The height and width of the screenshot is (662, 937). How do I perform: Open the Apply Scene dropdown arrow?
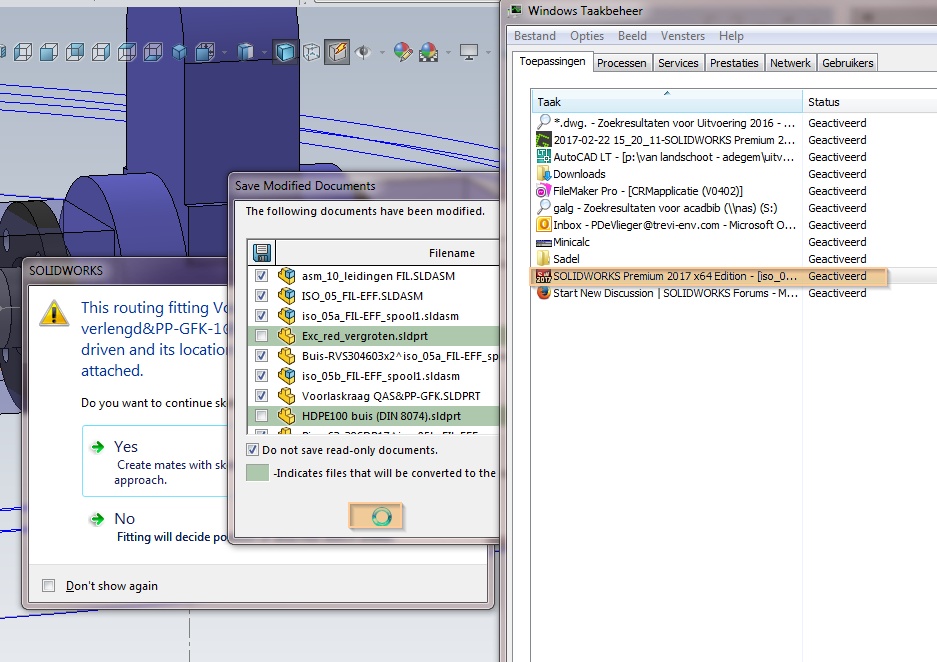[x=448, y=53]
